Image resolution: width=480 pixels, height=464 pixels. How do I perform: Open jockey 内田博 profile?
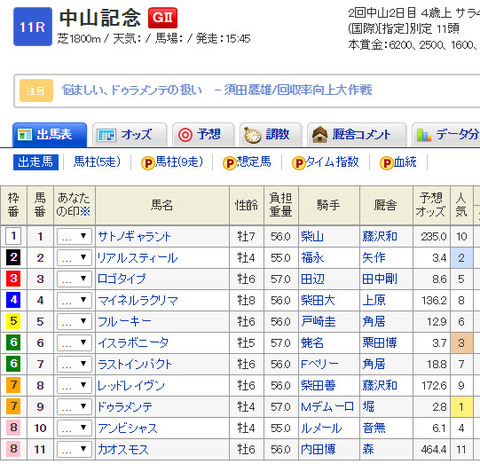[x=318, y=450]
